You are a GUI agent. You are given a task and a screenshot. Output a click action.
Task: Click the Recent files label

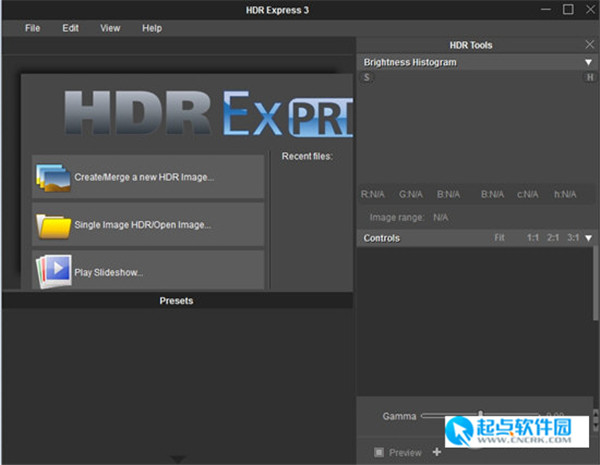click(x=307, y=156)
